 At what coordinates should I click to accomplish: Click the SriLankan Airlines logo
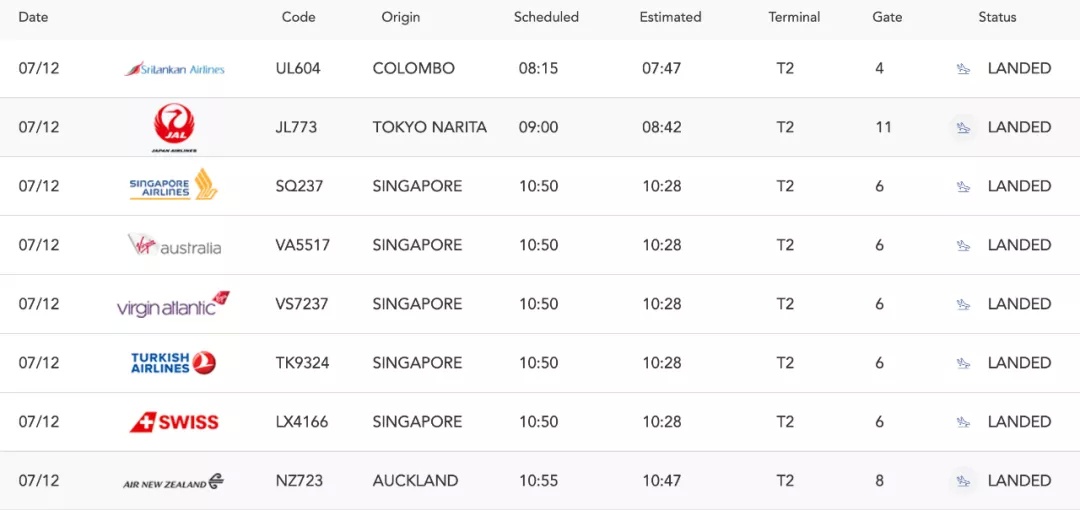click(174, 69)
